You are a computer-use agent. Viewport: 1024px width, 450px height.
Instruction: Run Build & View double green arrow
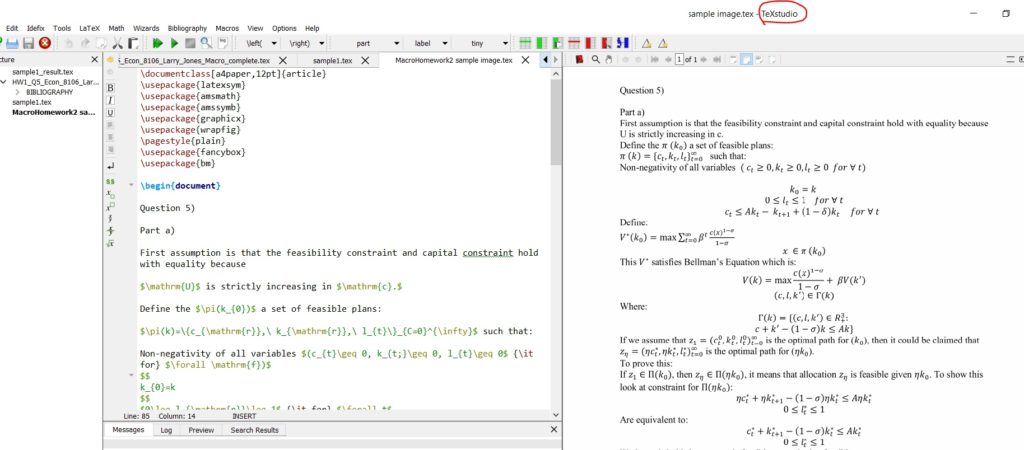(x=157, y=43)
